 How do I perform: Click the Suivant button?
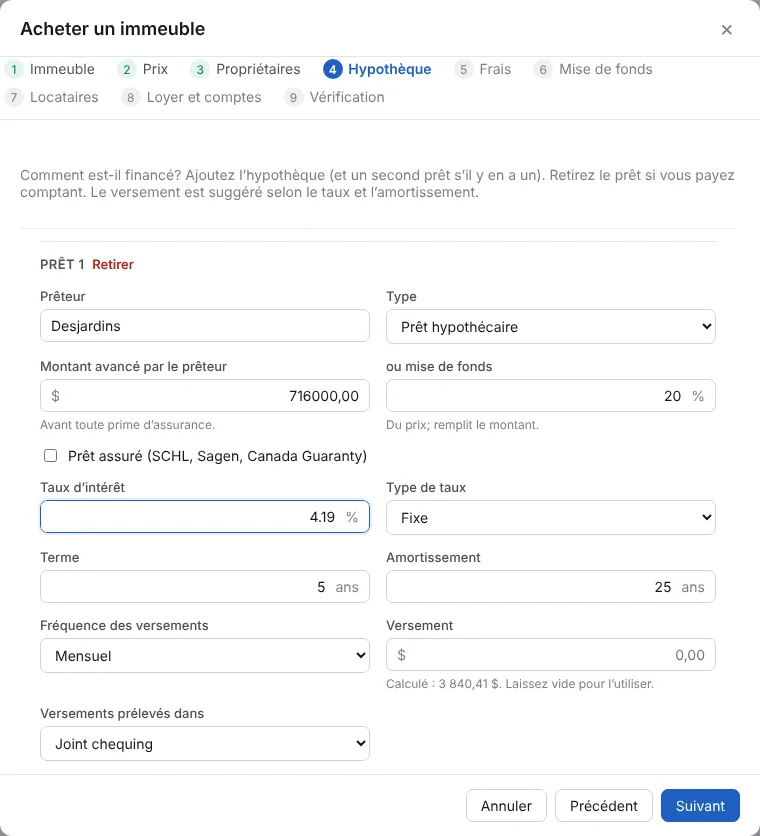pyautogui.click(x=700, y=806)
